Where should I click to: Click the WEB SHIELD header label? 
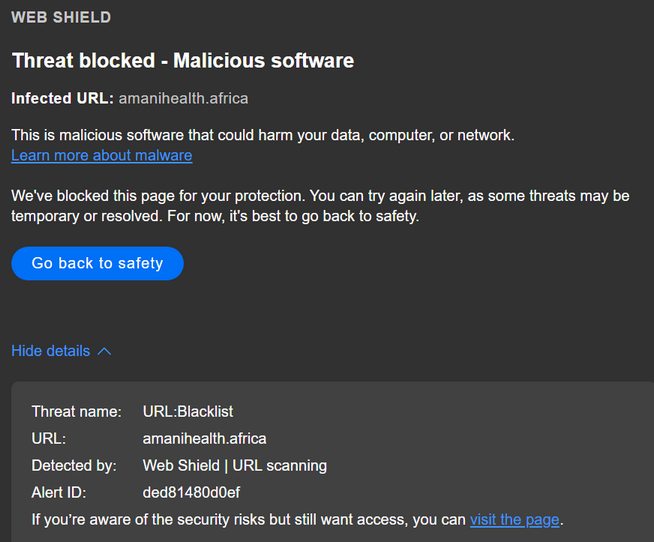coord(61,18)
